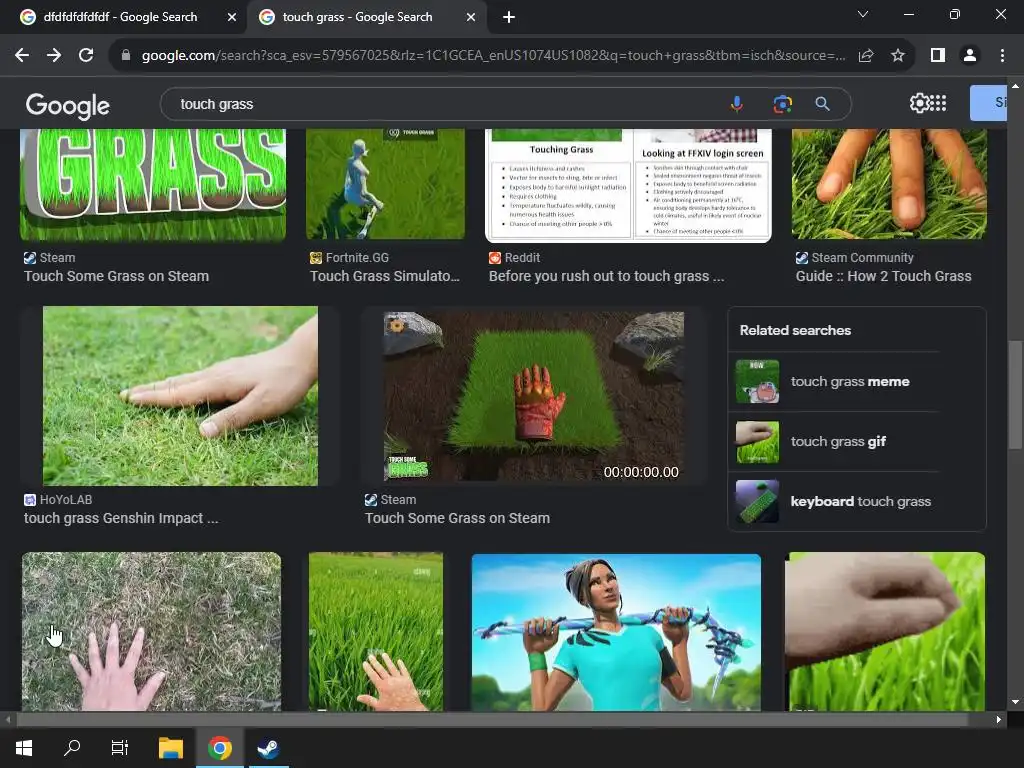Close the dfdfdfdfdfdf Google Search tab
The height and width of the screenshot is (768, 1024).
[x=232, y=17]
